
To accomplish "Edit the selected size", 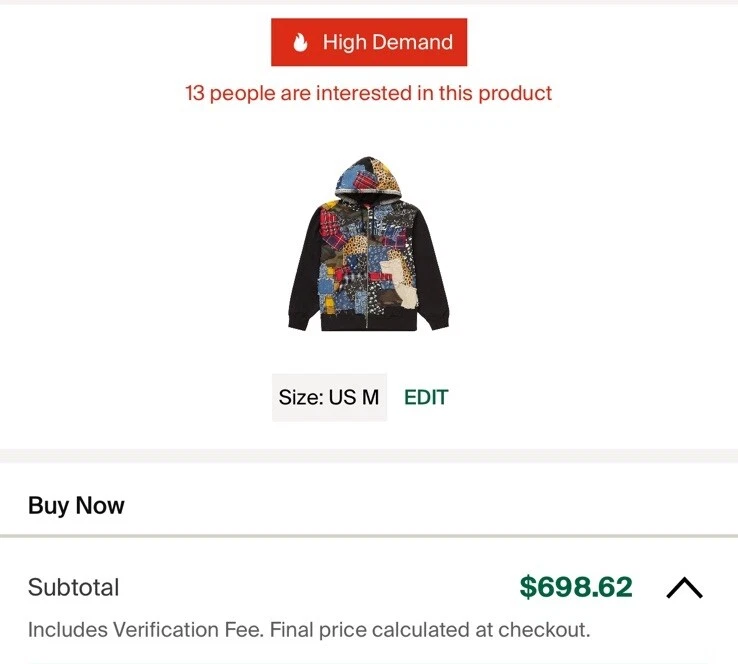I will [x=426, y=397].
